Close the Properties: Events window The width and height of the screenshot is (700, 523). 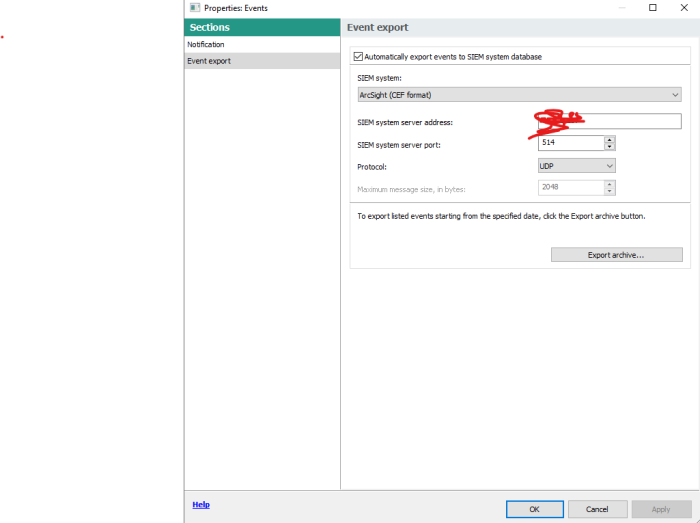click(684, 8)
